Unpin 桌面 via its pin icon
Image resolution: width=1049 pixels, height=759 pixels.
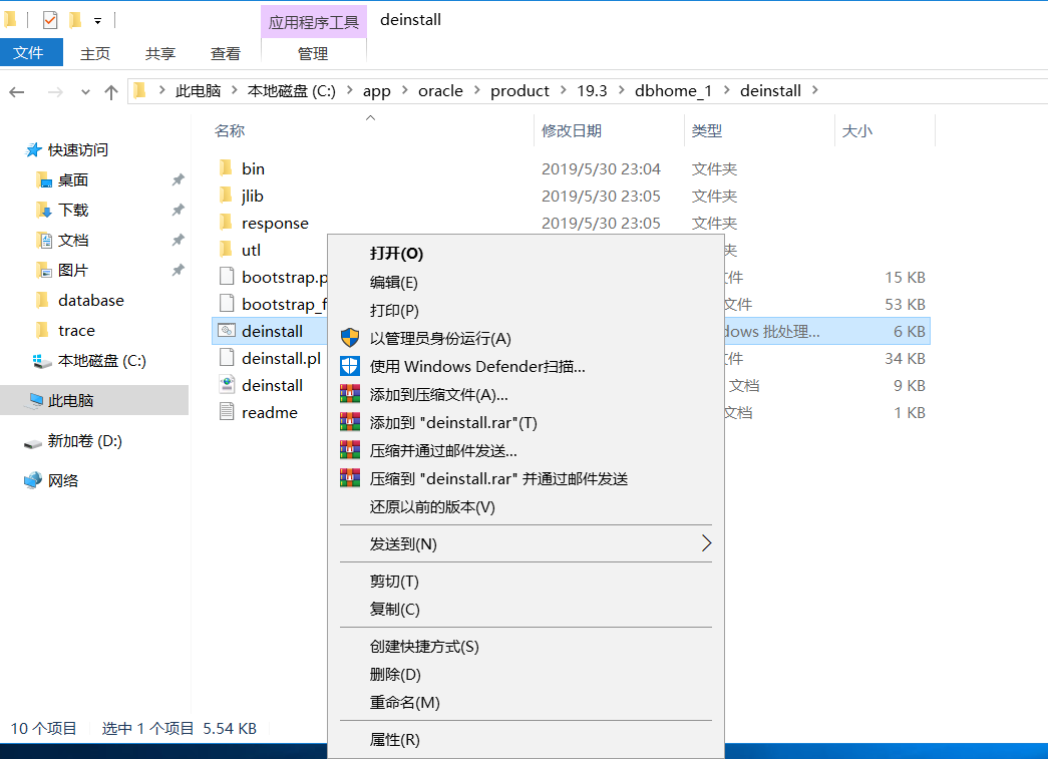178,180
